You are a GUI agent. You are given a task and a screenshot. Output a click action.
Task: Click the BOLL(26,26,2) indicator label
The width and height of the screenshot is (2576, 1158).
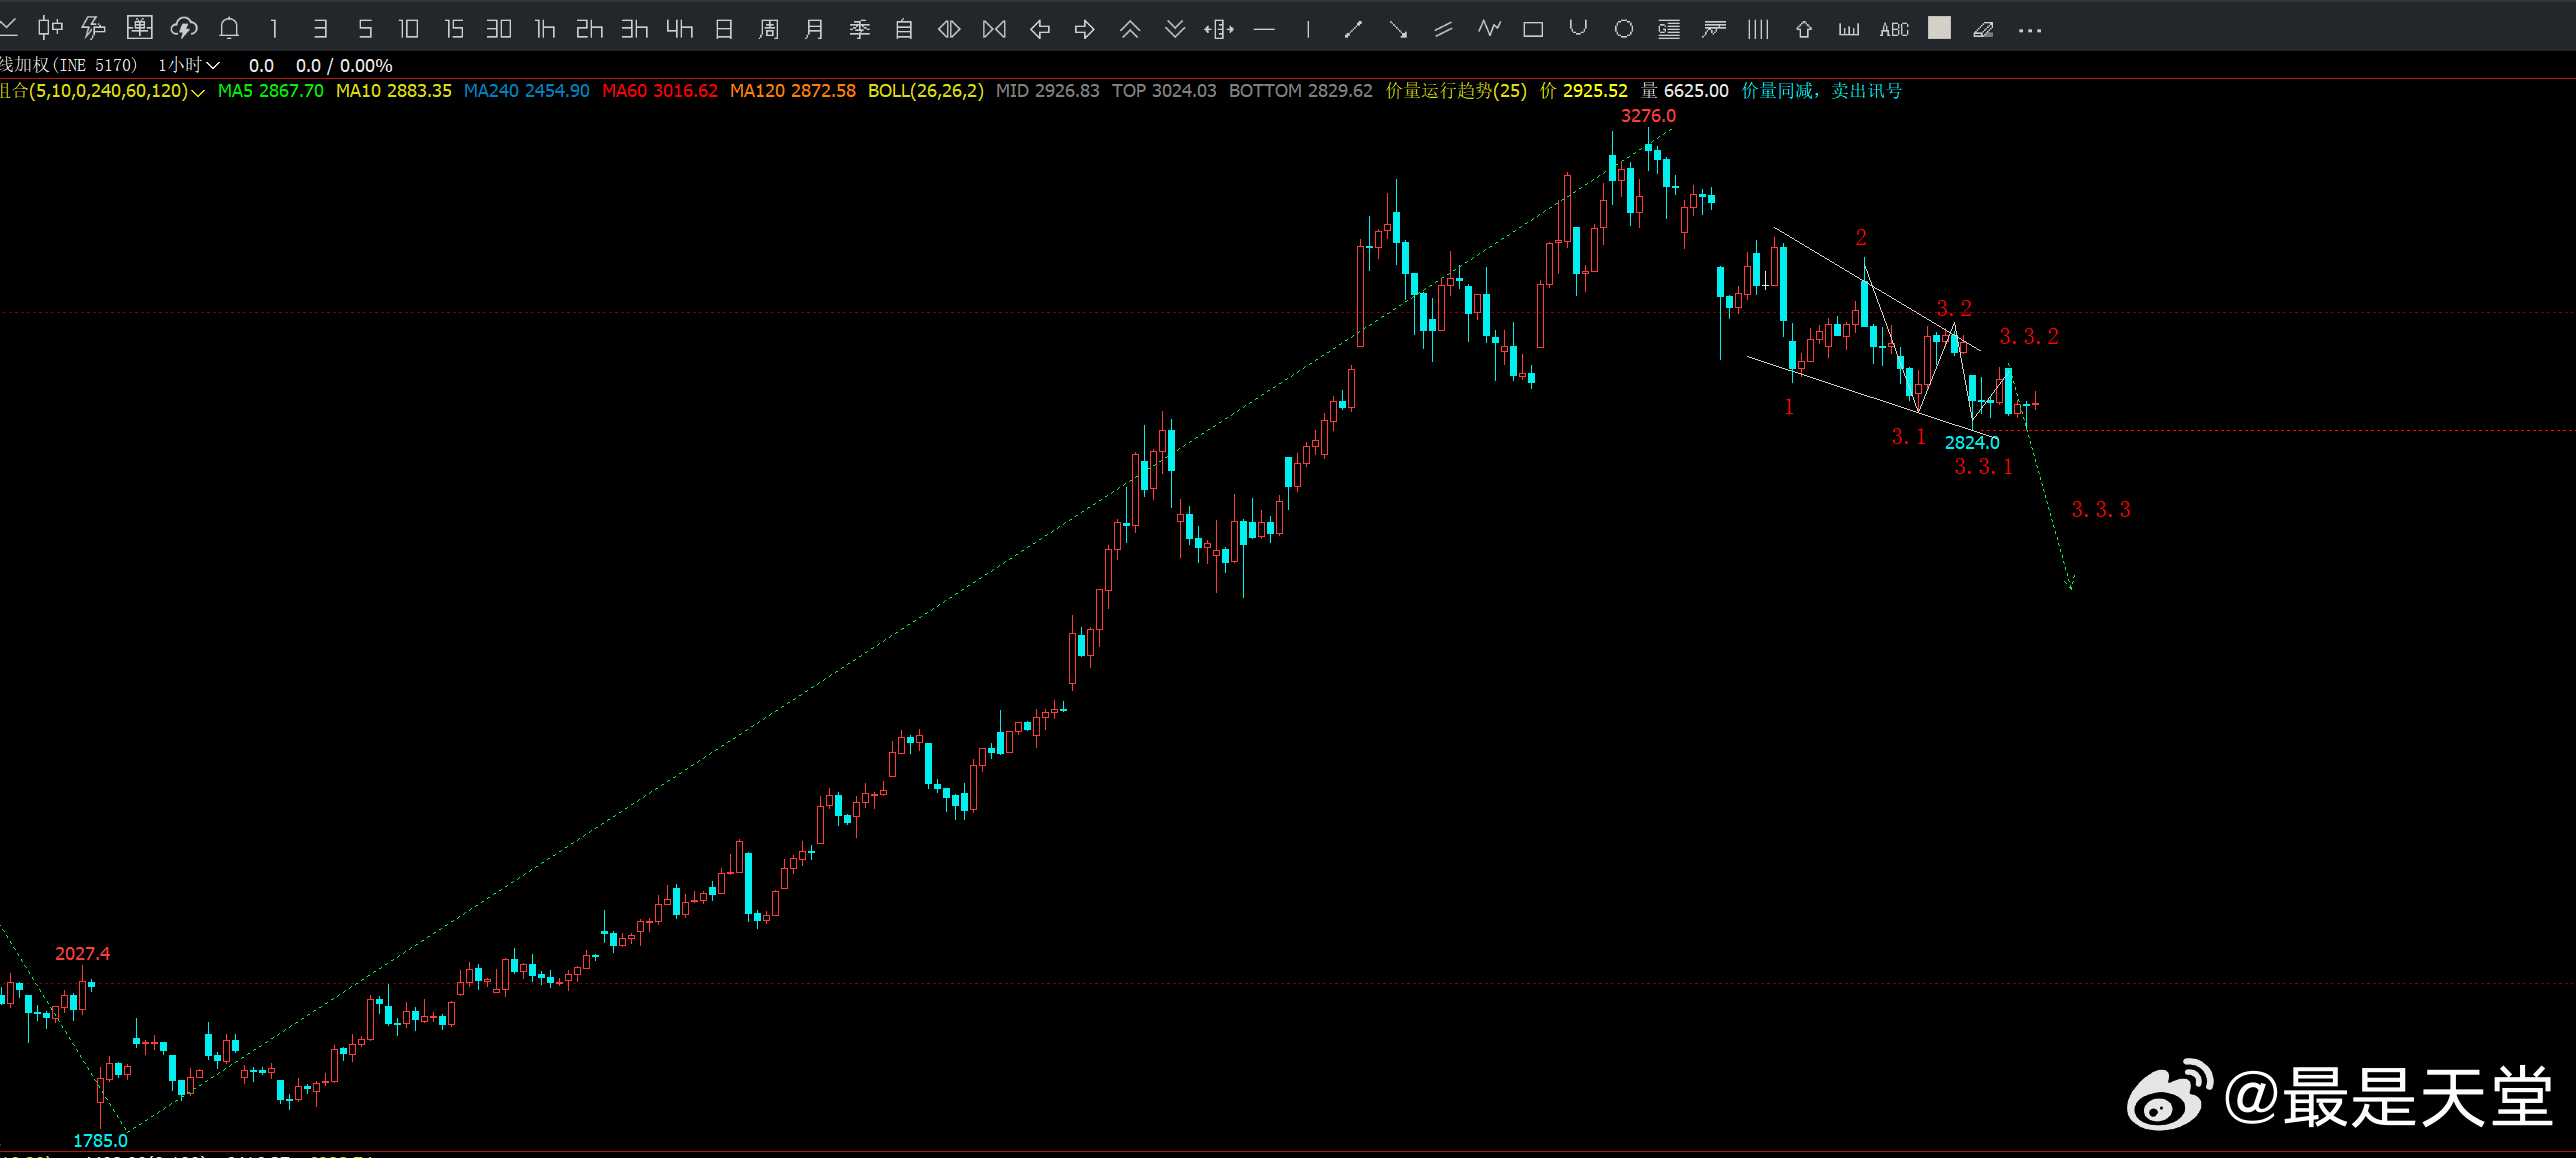926,91
